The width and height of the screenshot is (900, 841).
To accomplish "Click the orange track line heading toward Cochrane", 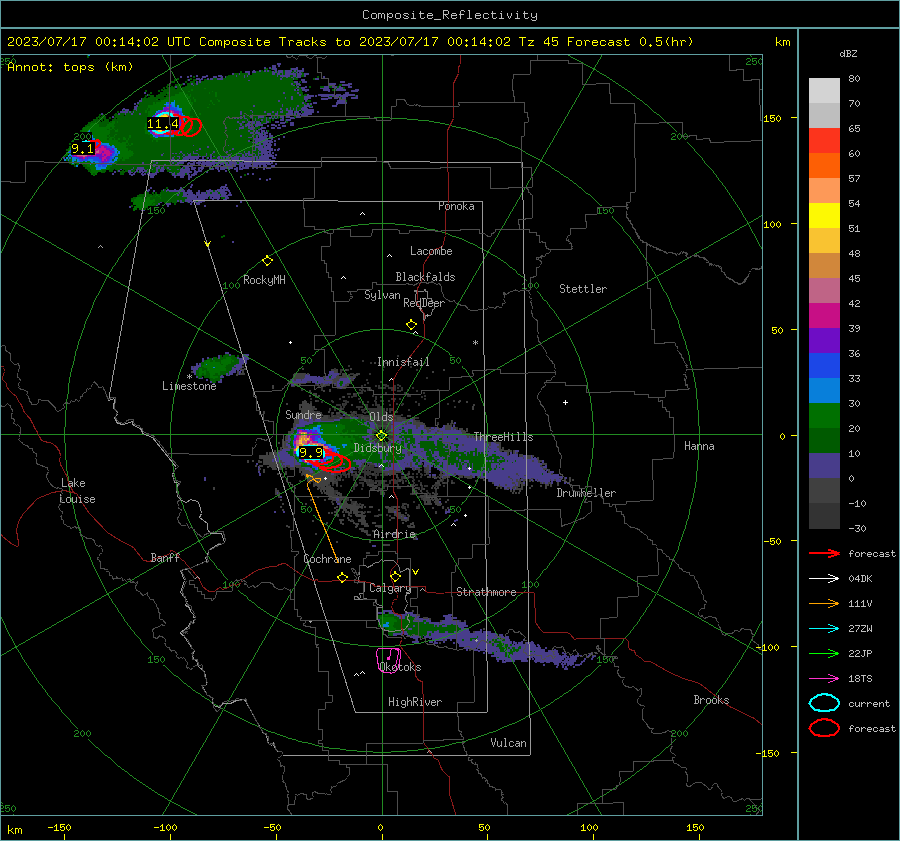I will pos(322,520).
